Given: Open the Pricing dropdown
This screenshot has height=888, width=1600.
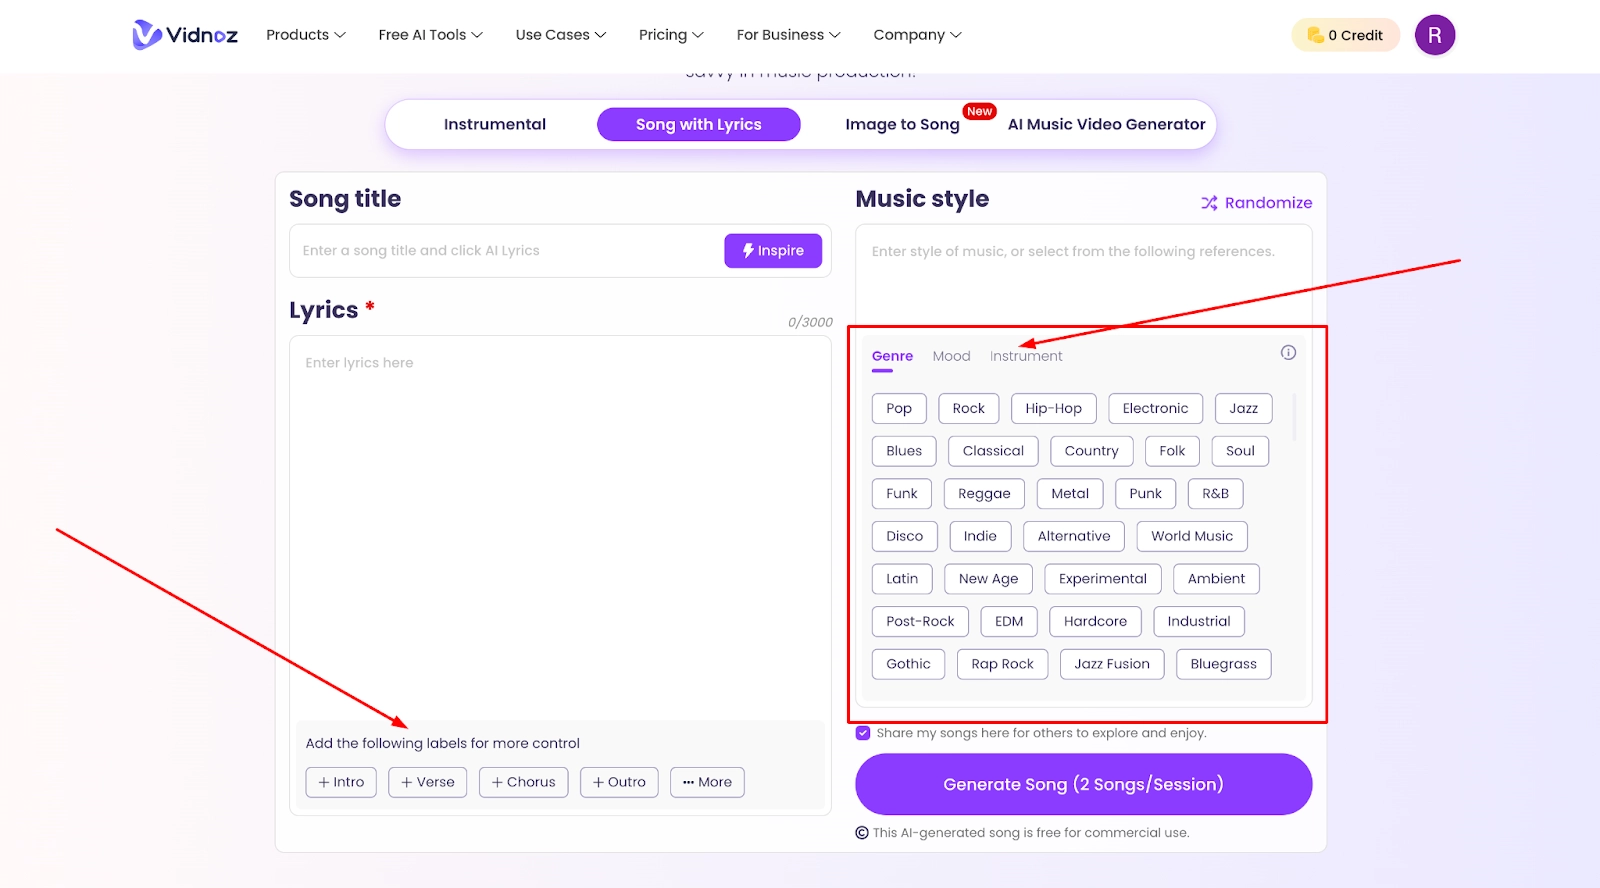Looking at the screenshot, I should [670, 35].
